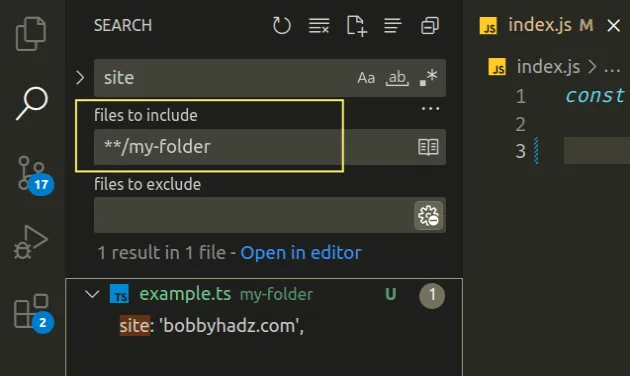
Task: Open the match line site: 'bobbyhadz.com'
Action: (x=212, y=326)
